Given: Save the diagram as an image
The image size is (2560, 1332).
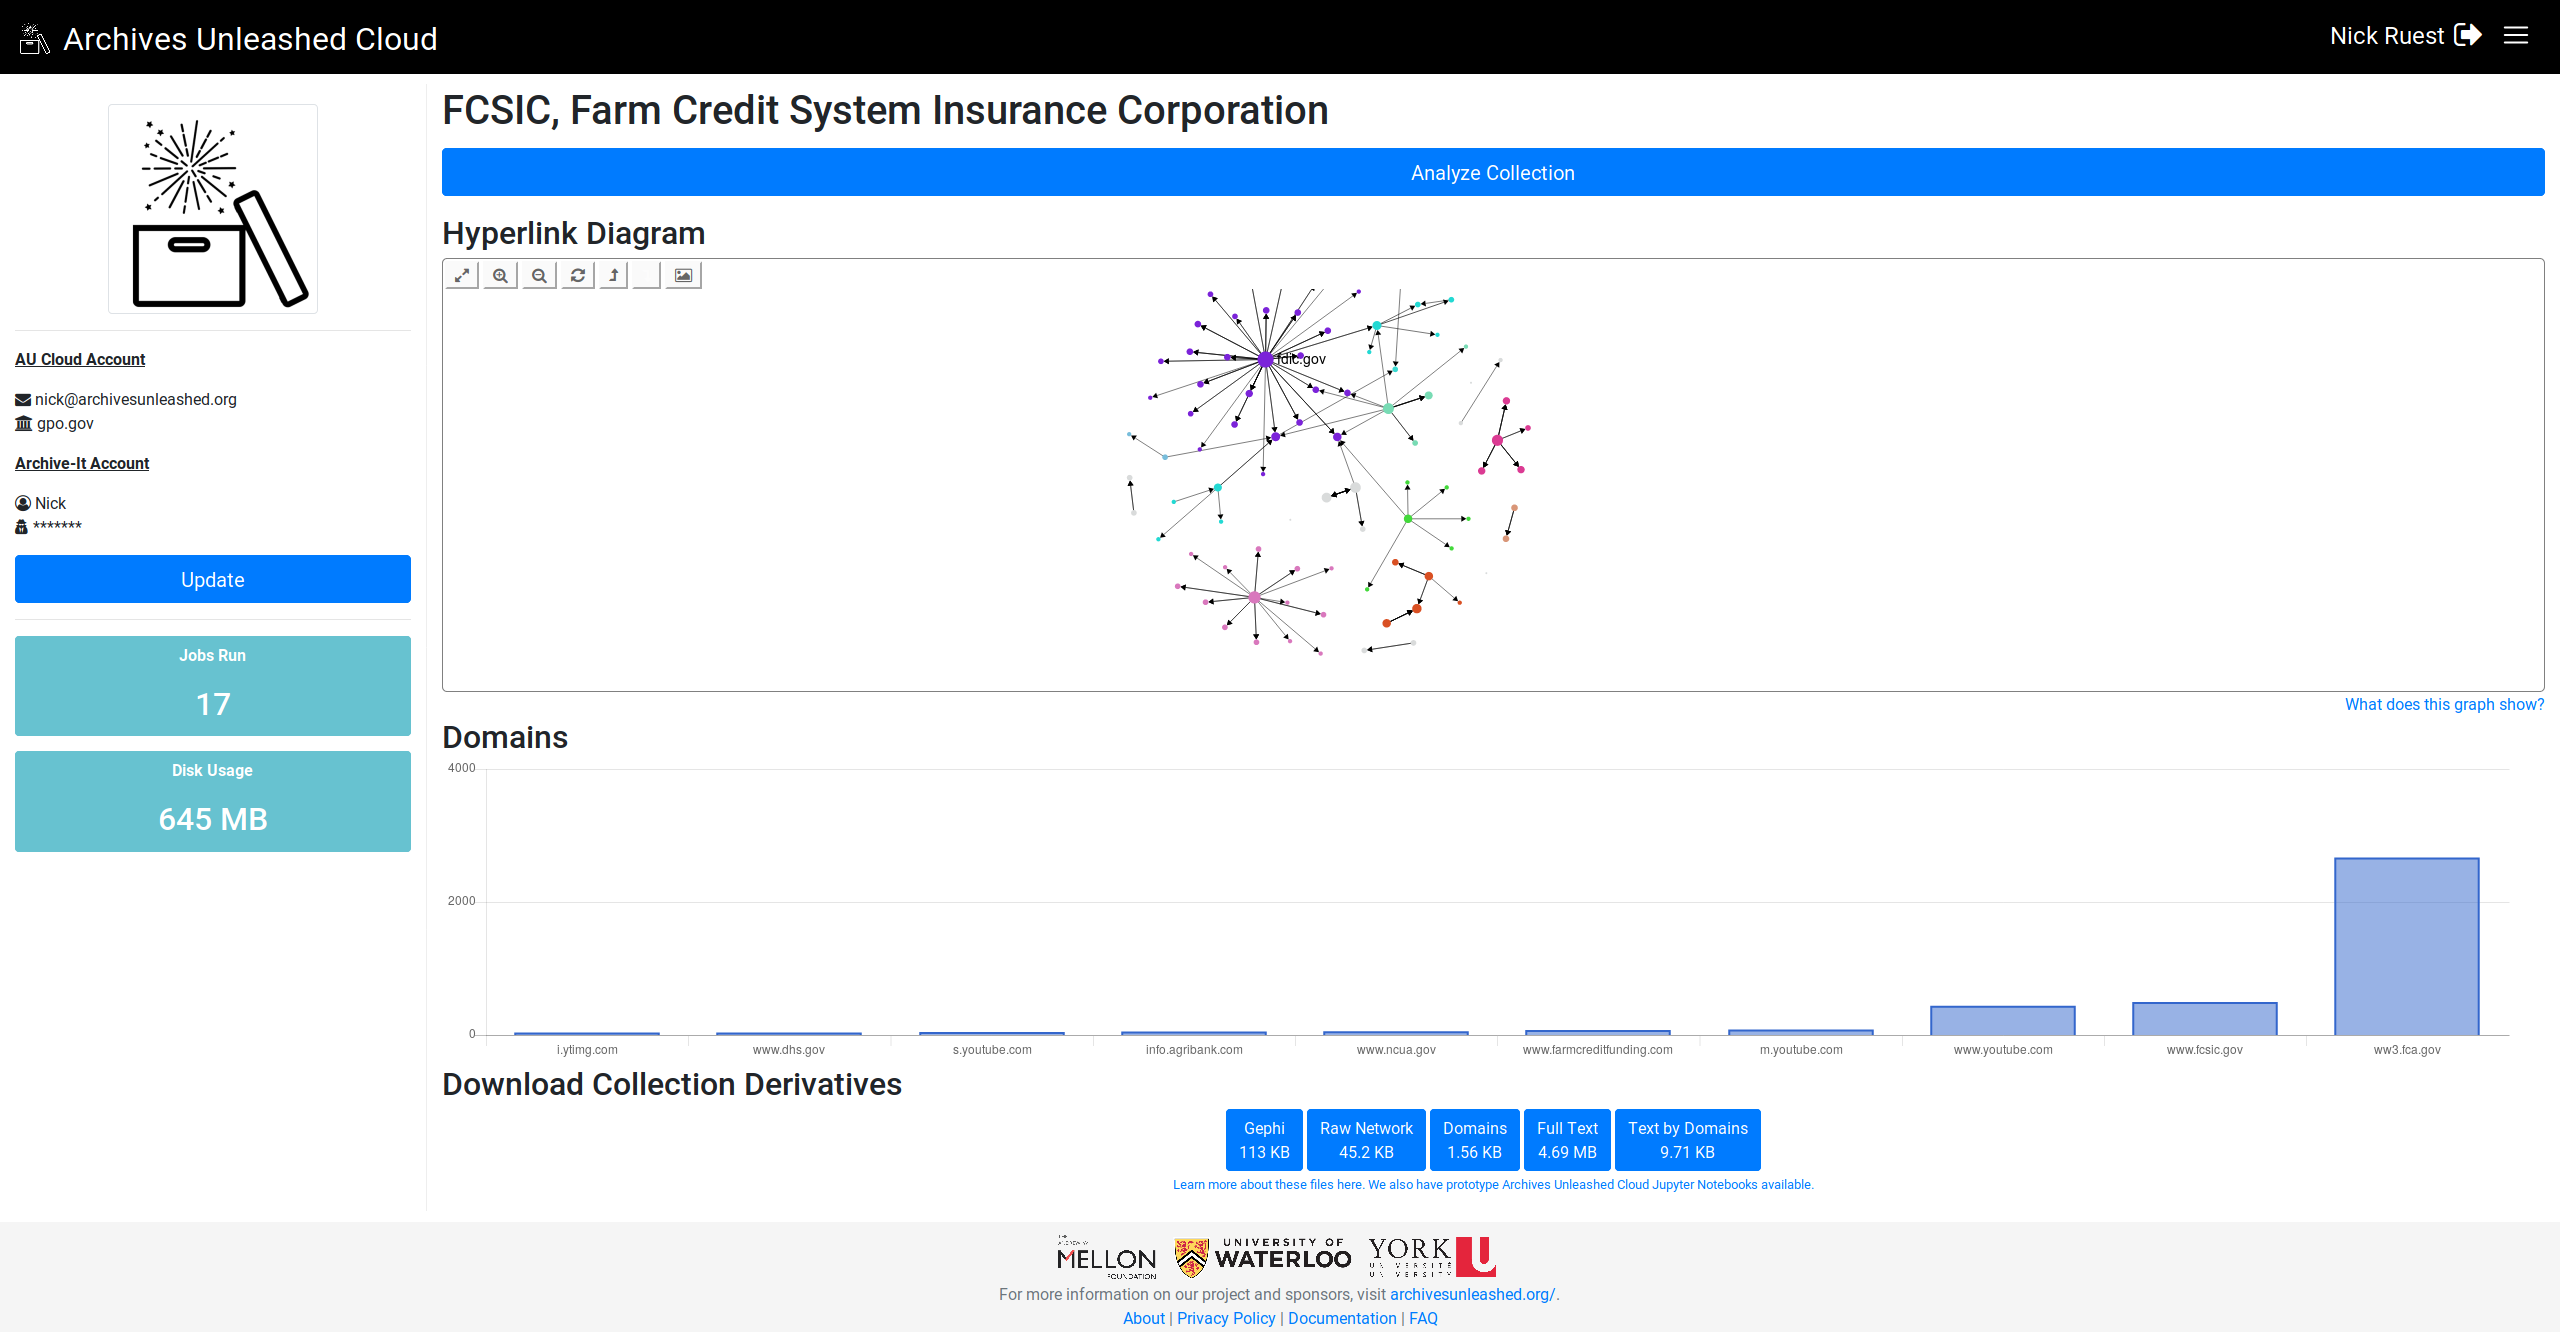Looking at the screenshot, I should pyautogui.click(x=684, y=275).
